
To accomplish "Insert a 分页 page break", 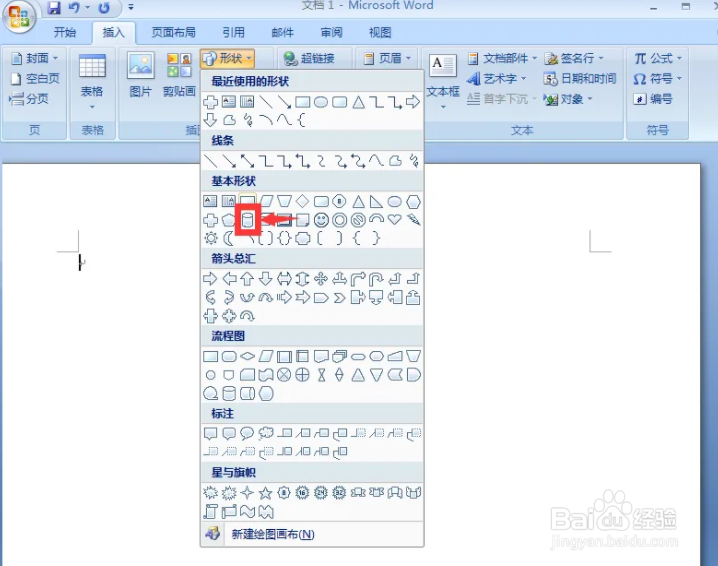I will tap(29, 98).
